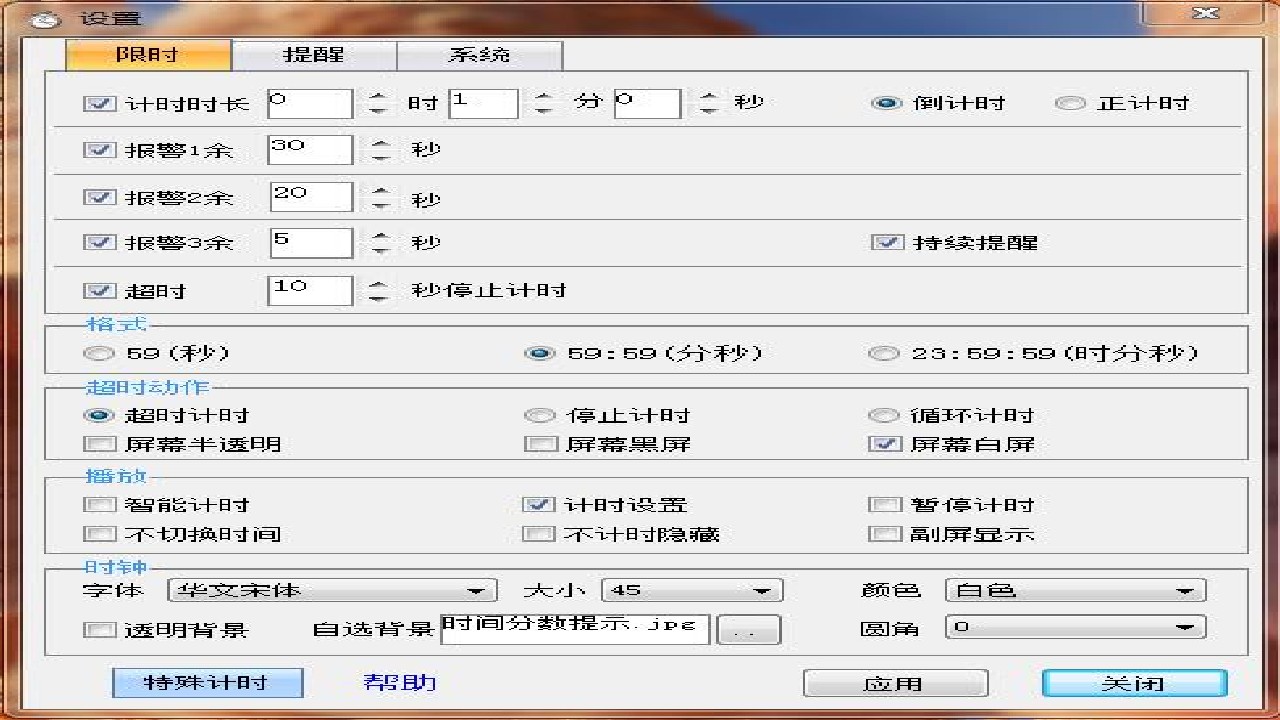
Task: Open the 大小 size dropdown
Action: (692, 591)
